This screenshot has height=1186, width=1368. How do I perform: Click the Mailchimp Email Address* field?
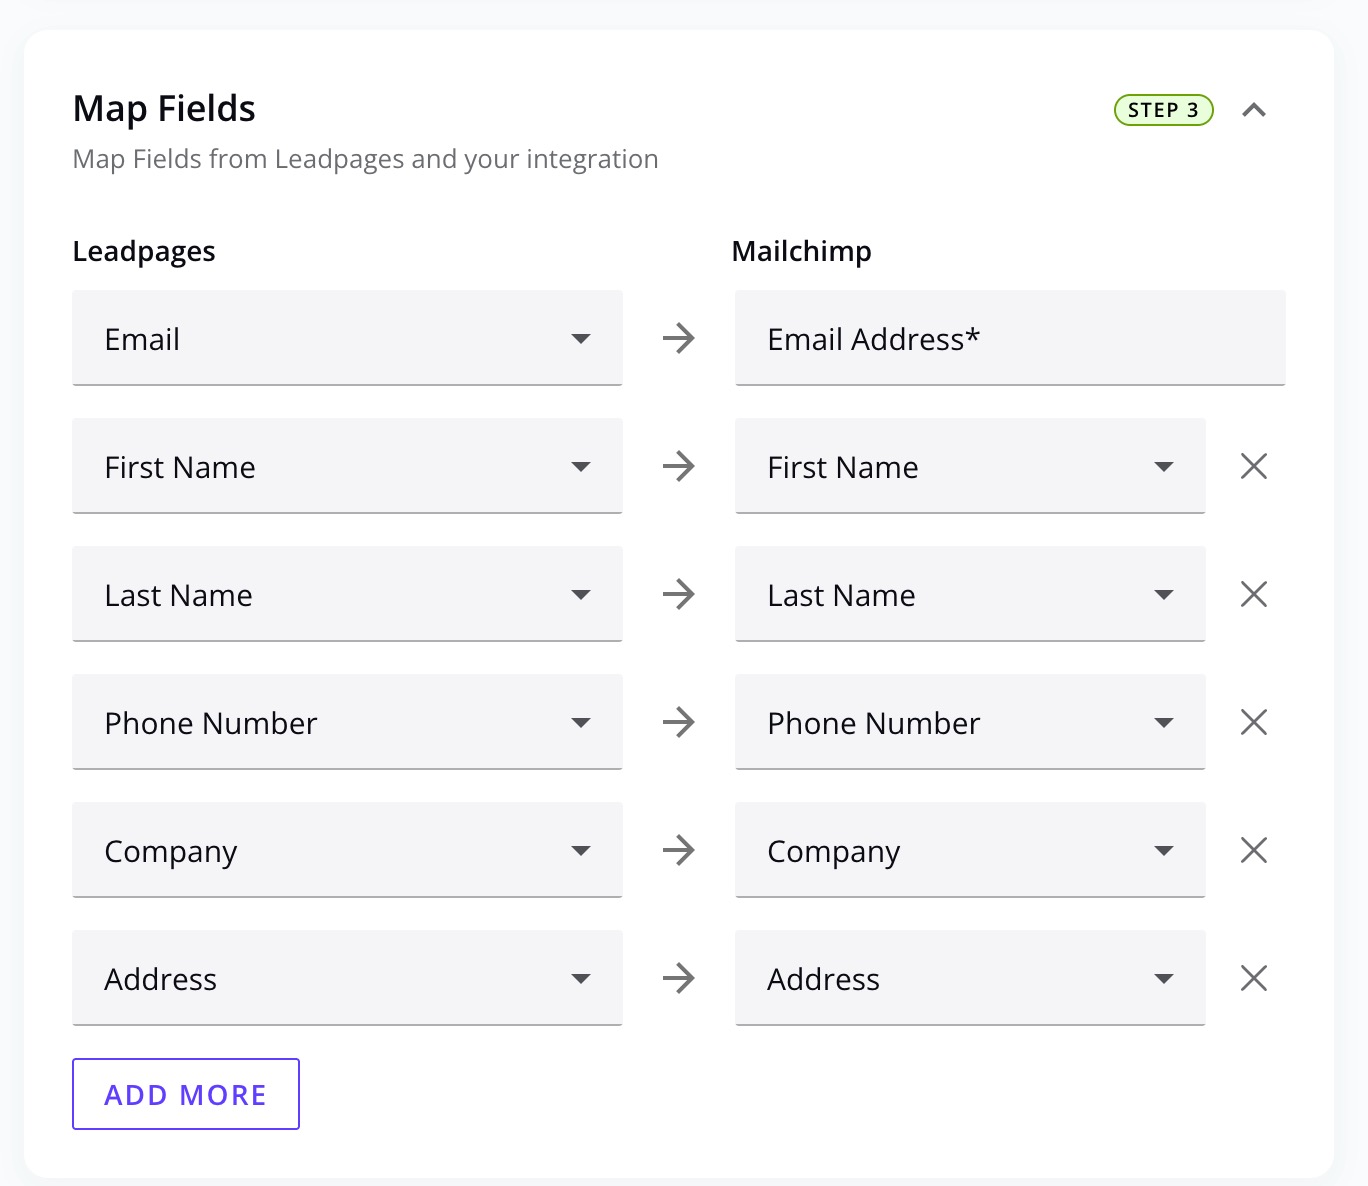(x=1010, y=338)
